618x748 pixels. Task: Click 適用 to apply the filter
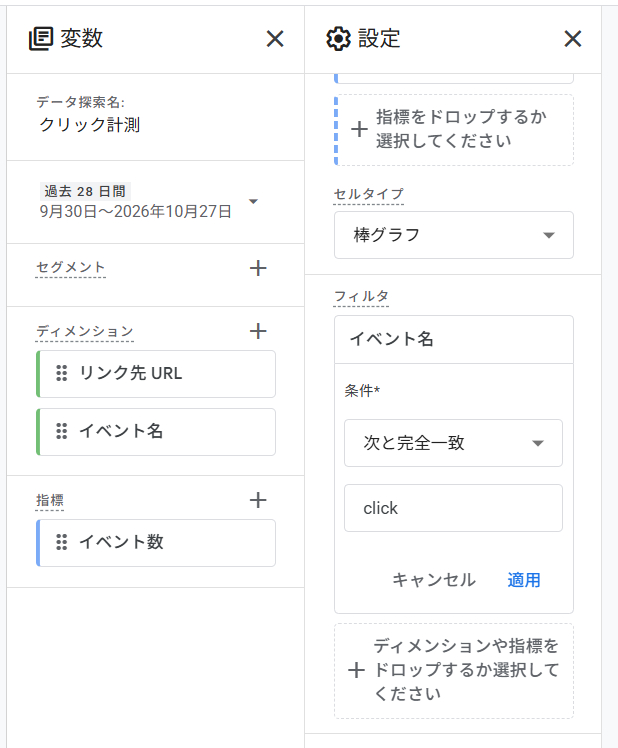(524, 580)
